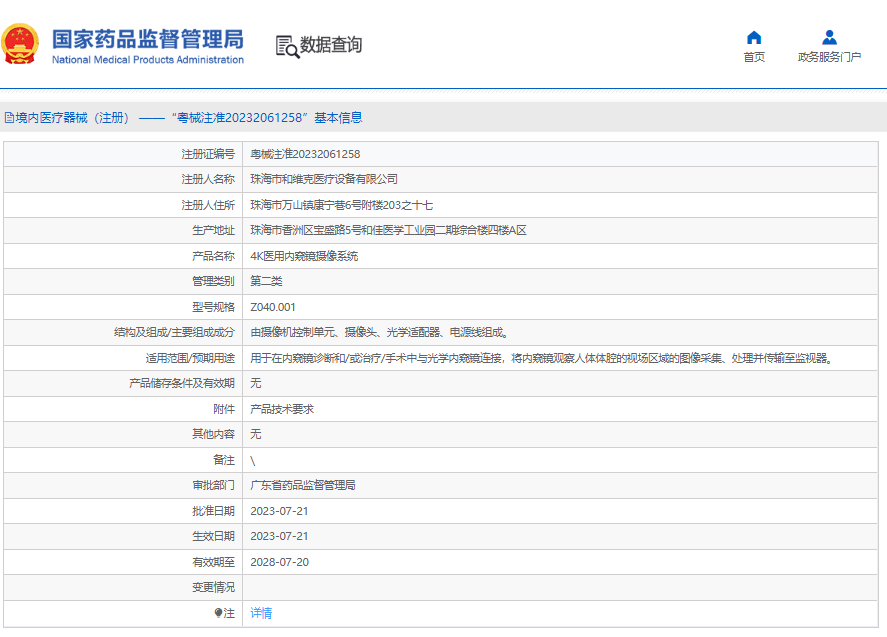The width and height of the screenshot is (887, 637).
Task: Select 广东省药品监督管理局 value
Action: (x=303, y=485)
